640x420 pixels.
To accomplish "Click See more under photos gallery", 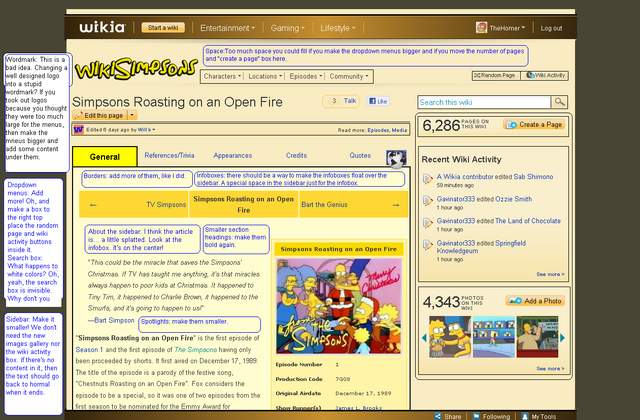I will (551, 369).
